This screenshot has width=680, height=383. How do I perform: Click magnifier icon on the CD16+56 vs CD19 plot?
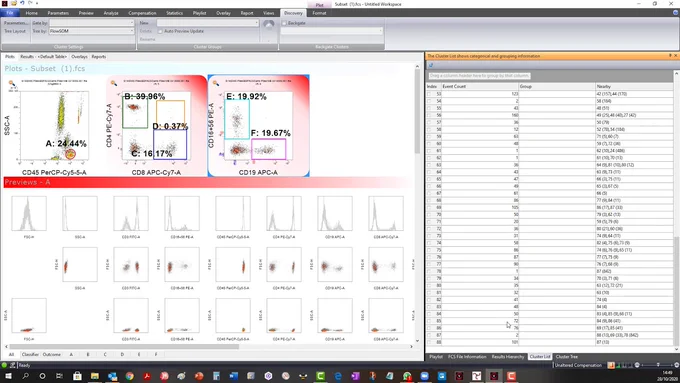[x=216, y=83]
